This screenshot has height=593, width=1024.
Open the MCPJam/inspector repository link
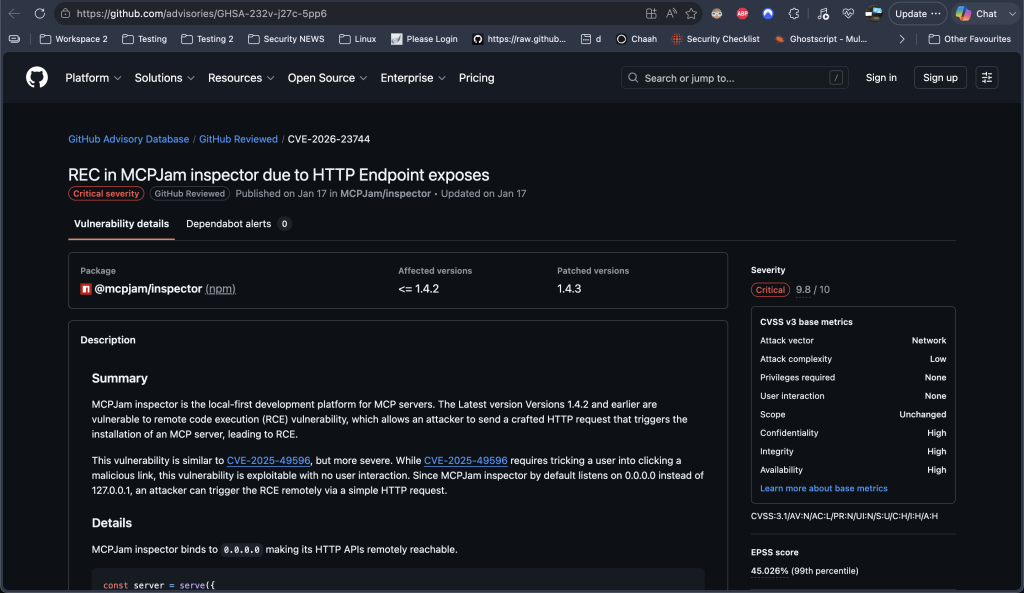coord(385,193)
